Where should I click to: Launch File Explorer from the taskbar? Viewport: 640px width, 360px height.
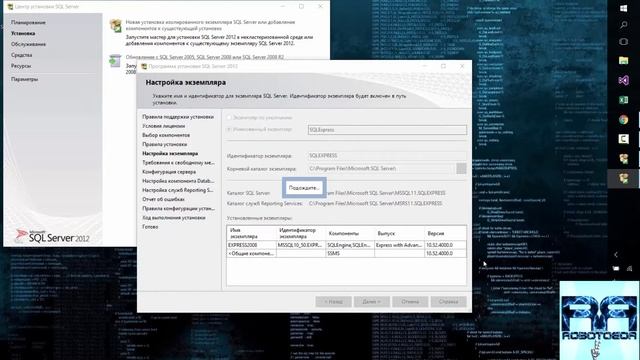click(x=623, y=61)
